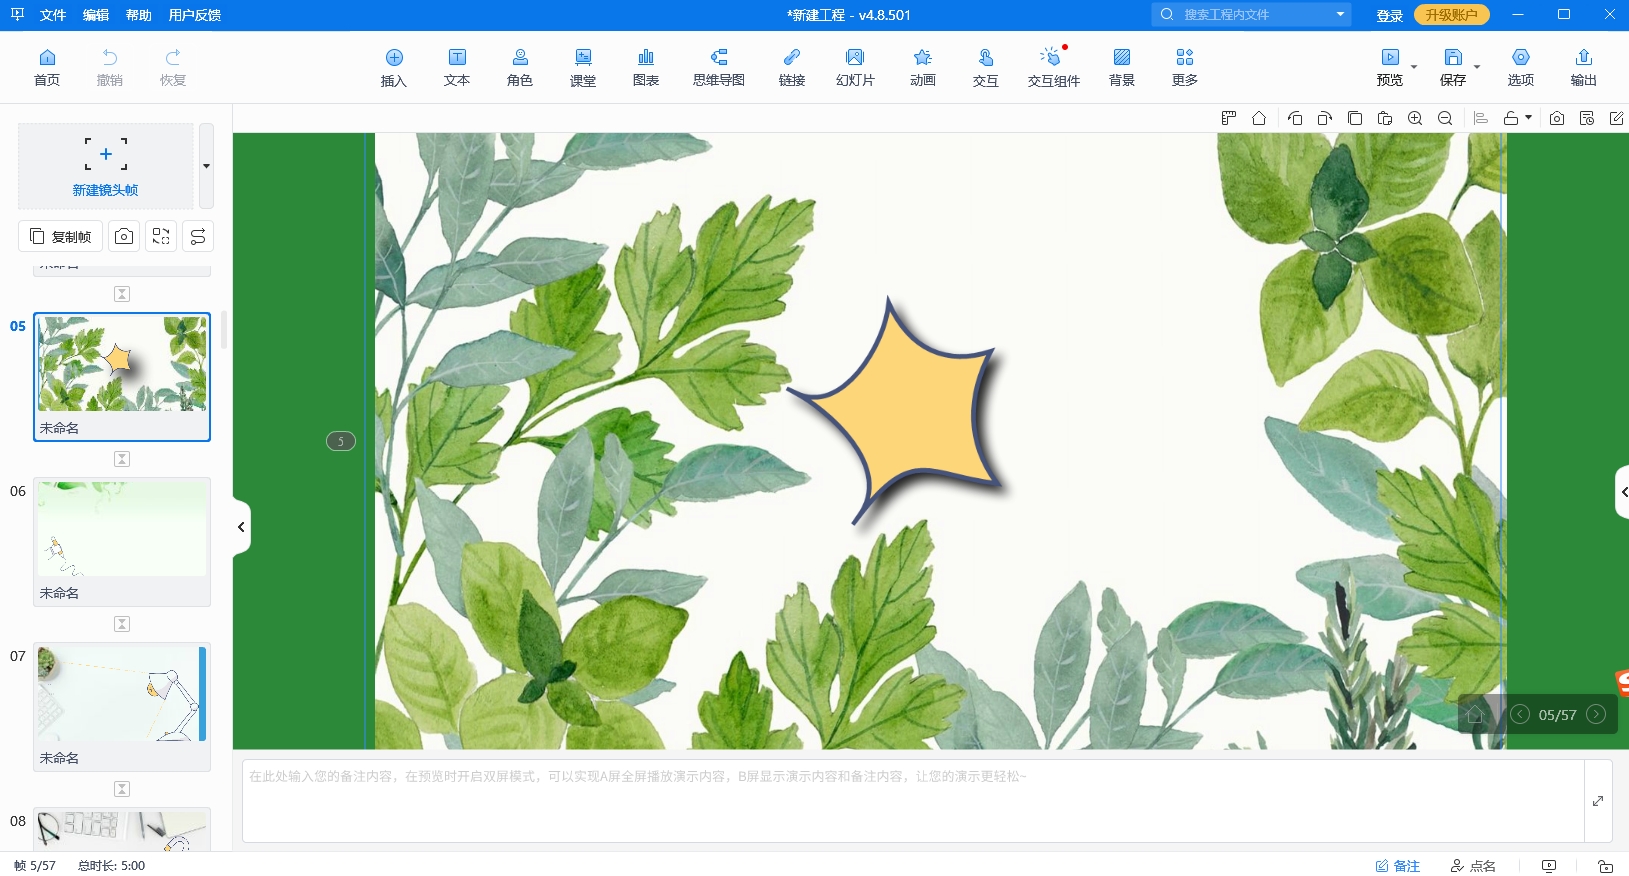
Task: Expand the right side panel arrow
Action: (x=1622, y=492)
